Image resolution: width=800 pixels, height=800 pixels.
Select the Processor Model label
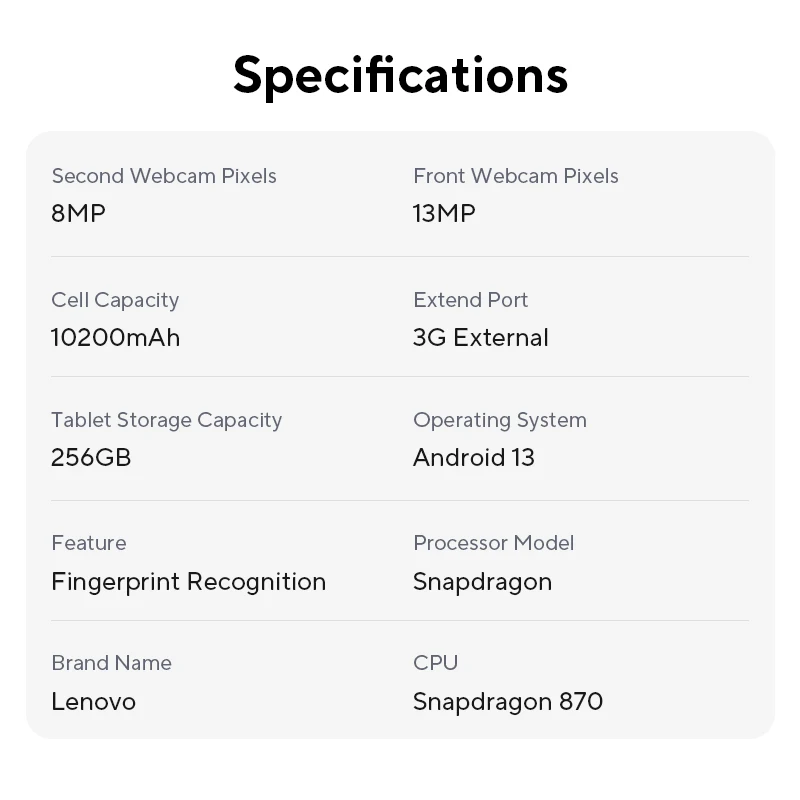pyautogui.click(x=493, y=543)
